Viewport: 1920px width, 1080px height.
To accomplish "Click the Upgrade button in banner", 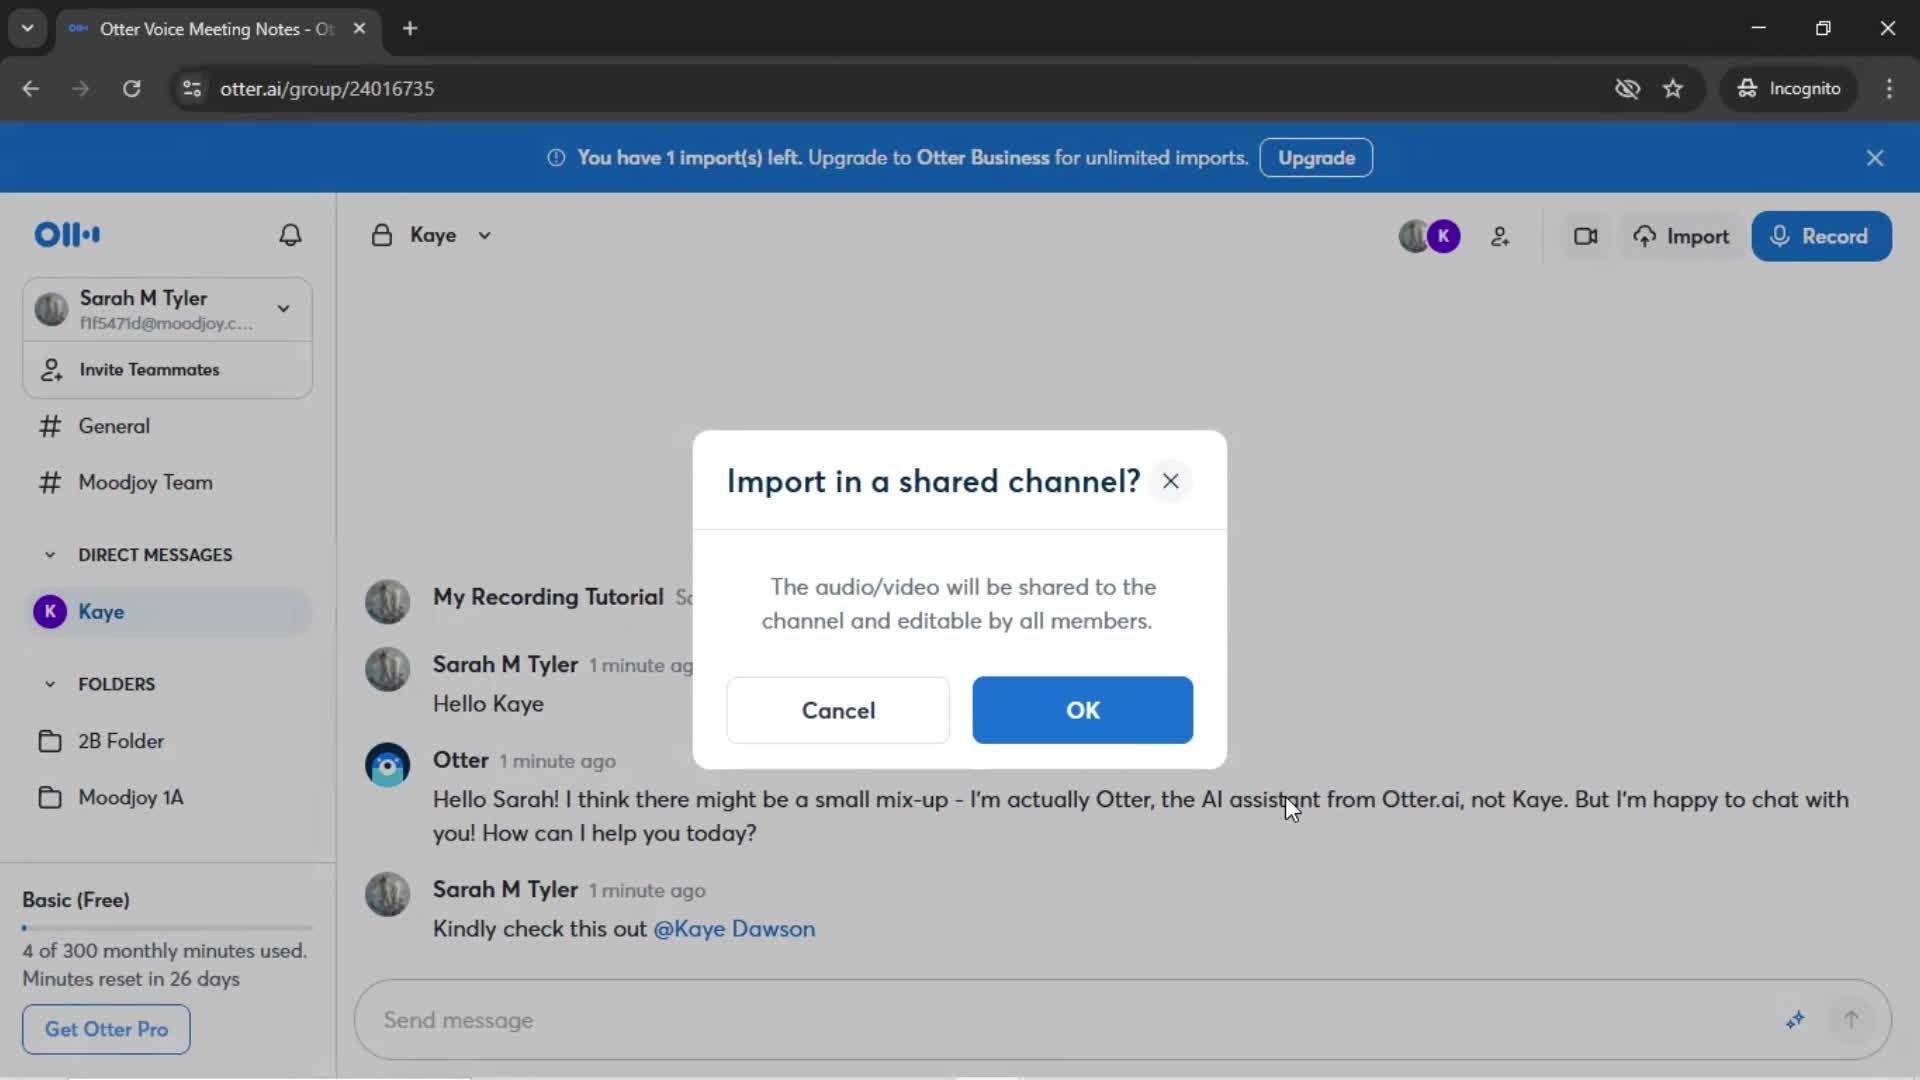I will click(1316, 158).
